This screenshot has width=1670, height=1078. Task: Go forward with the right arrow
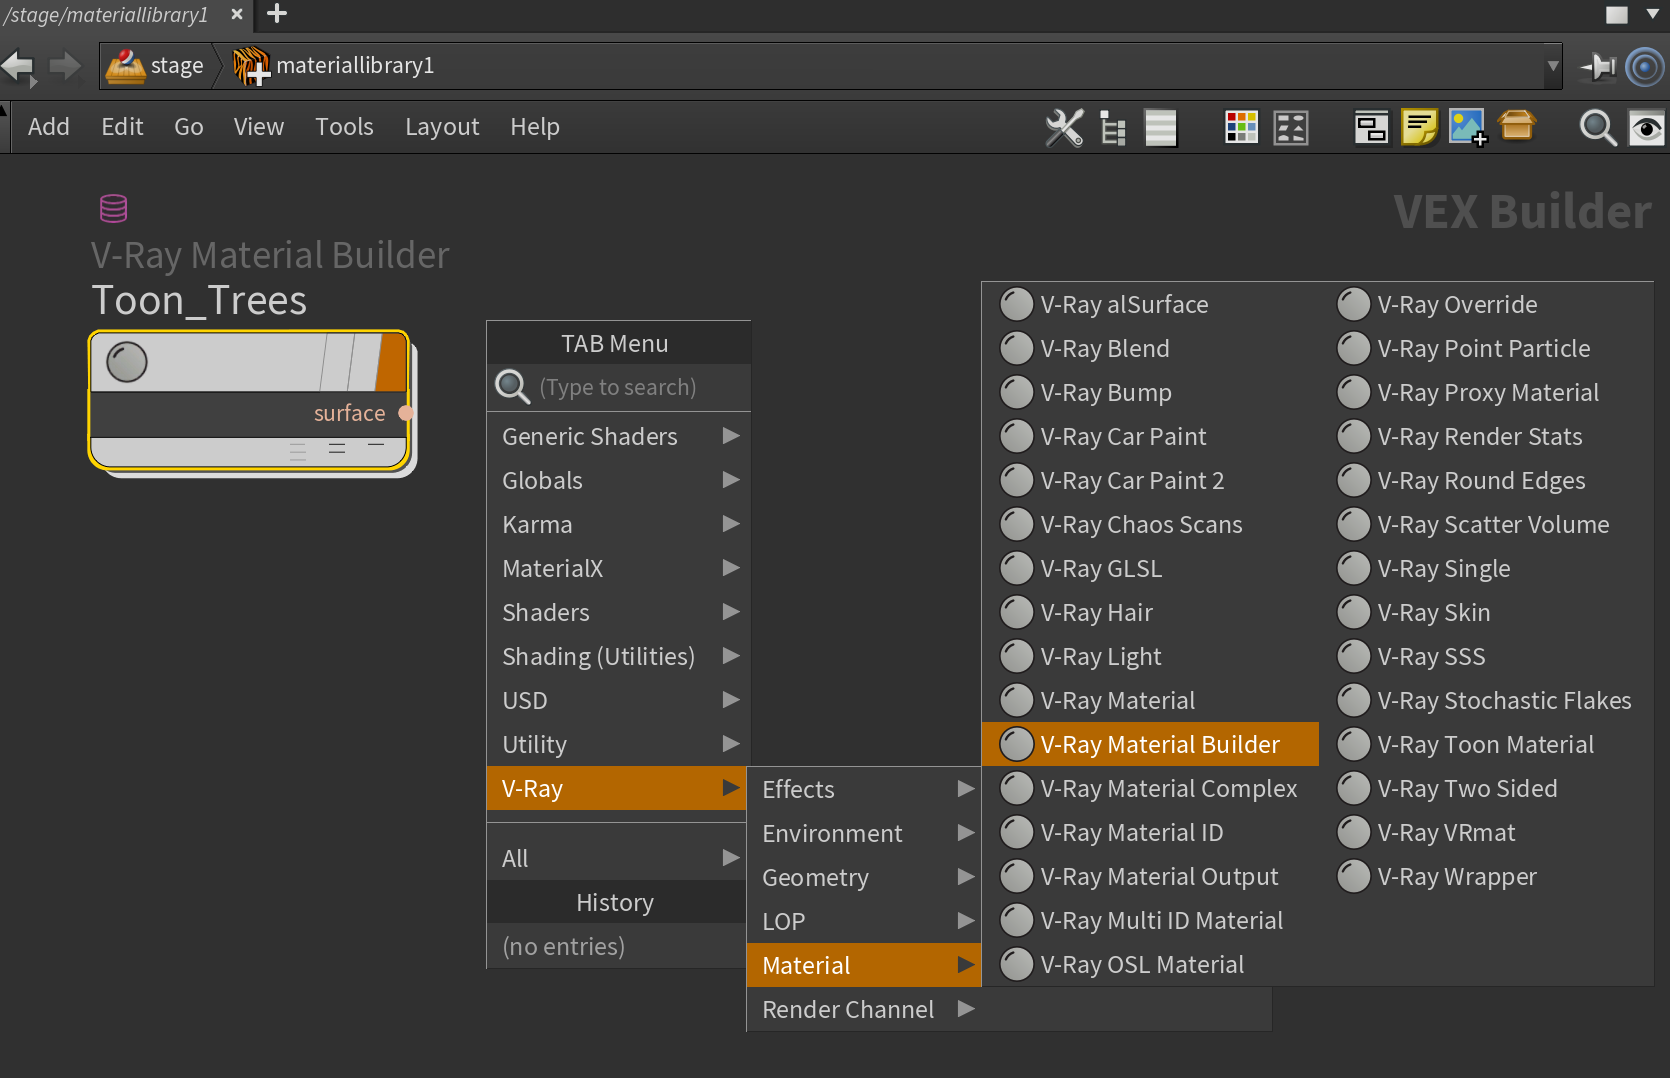(65, 67)
